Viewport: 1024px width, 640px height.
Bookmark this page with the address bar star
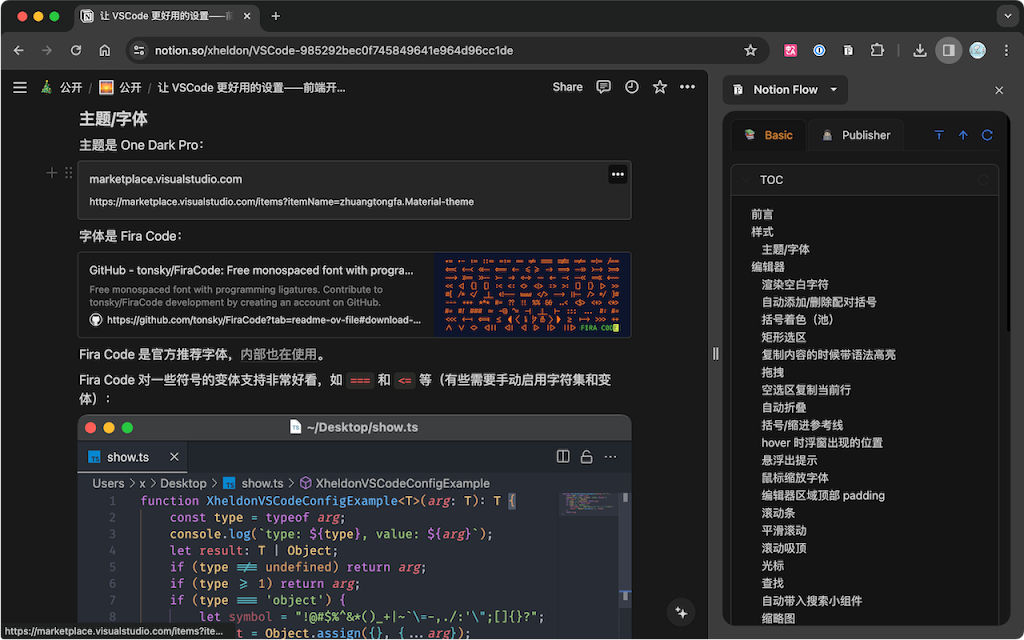pyautogui.click(x=750, y=50)
